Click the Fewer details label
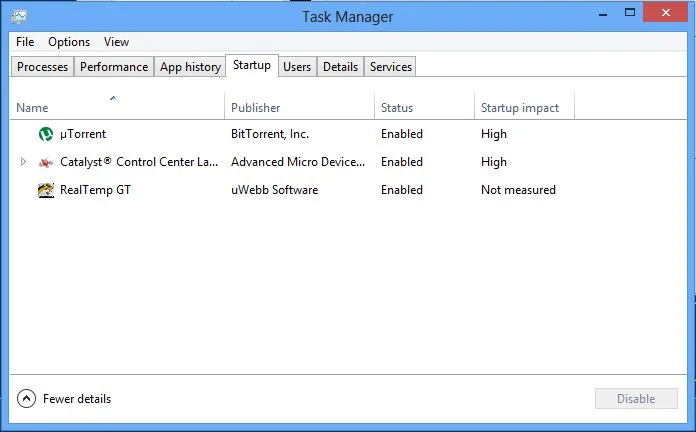Viewport: 696px width, 432px height. pyautogui.click(x=77, y=399)
